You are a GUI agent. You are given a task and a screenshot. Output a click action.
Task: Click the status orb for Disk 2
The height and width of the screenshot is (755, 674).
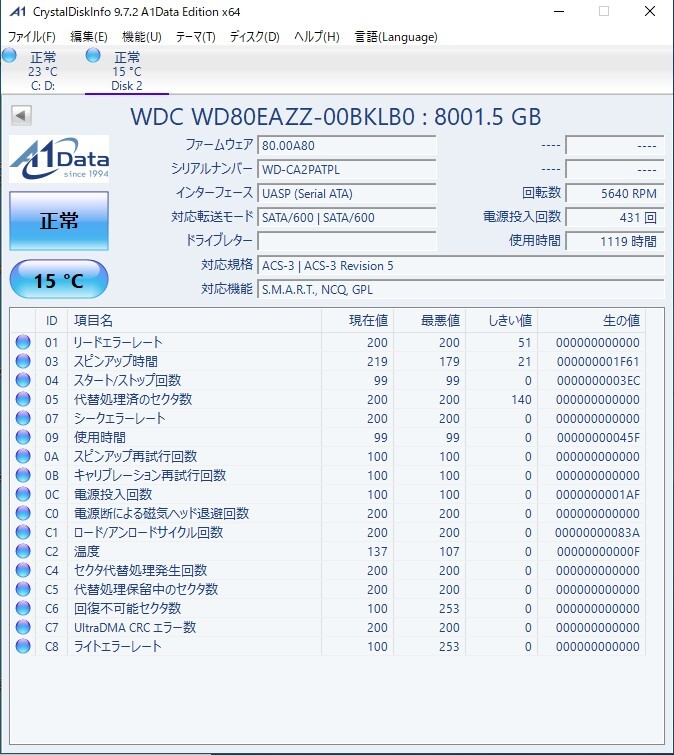(94, 56)
